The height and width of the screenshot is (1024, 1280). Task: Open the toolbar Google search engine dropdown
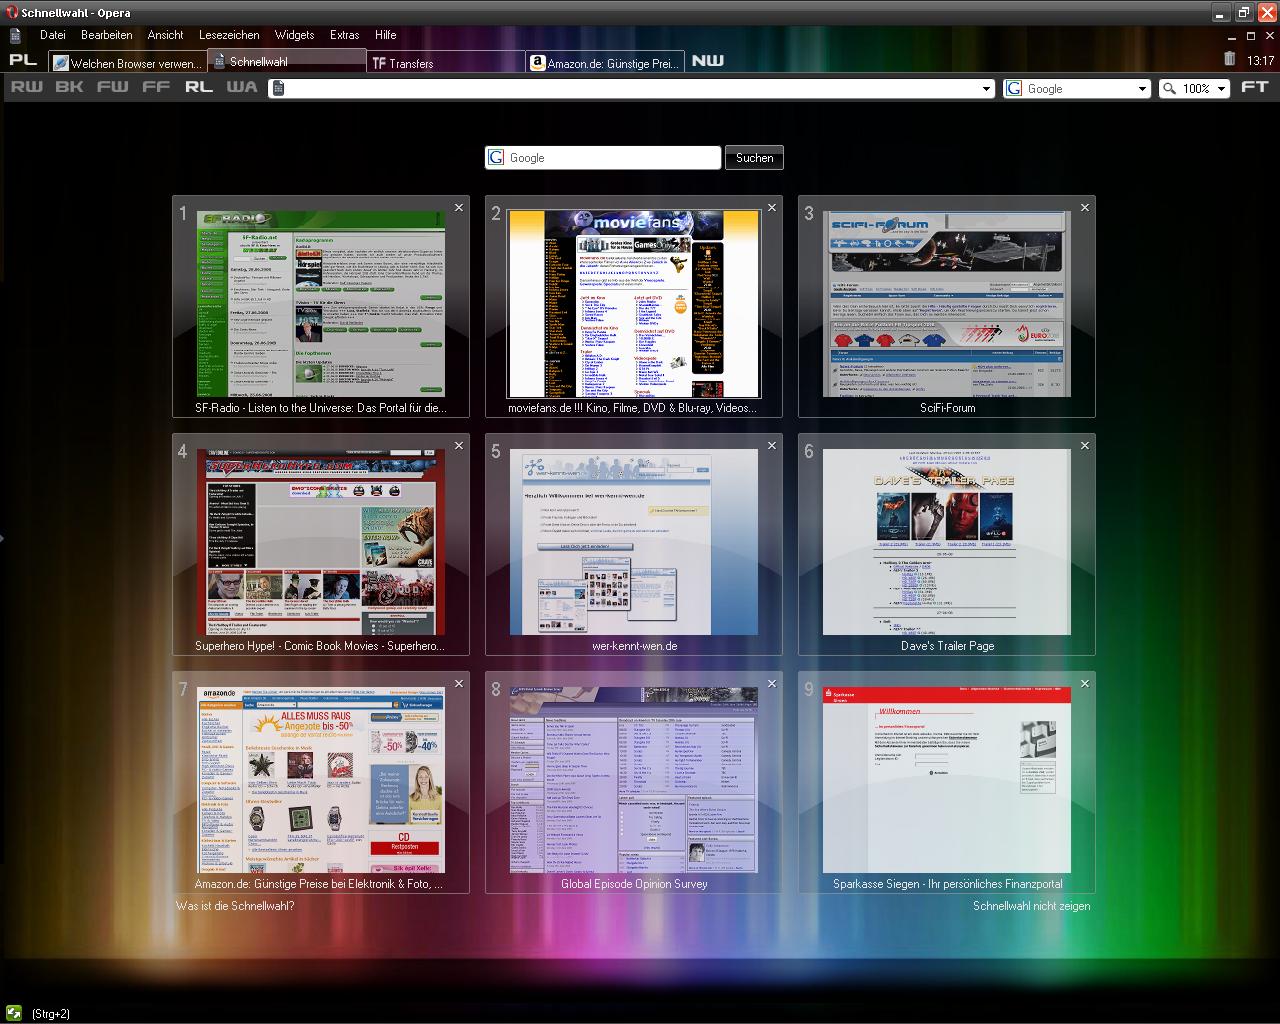tap(1142, 89)
